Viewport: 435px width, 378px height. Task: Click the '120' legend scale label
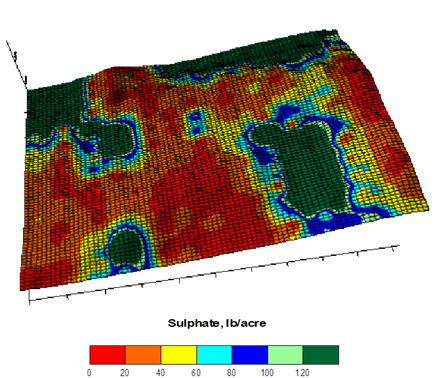[x=303, y=372]
